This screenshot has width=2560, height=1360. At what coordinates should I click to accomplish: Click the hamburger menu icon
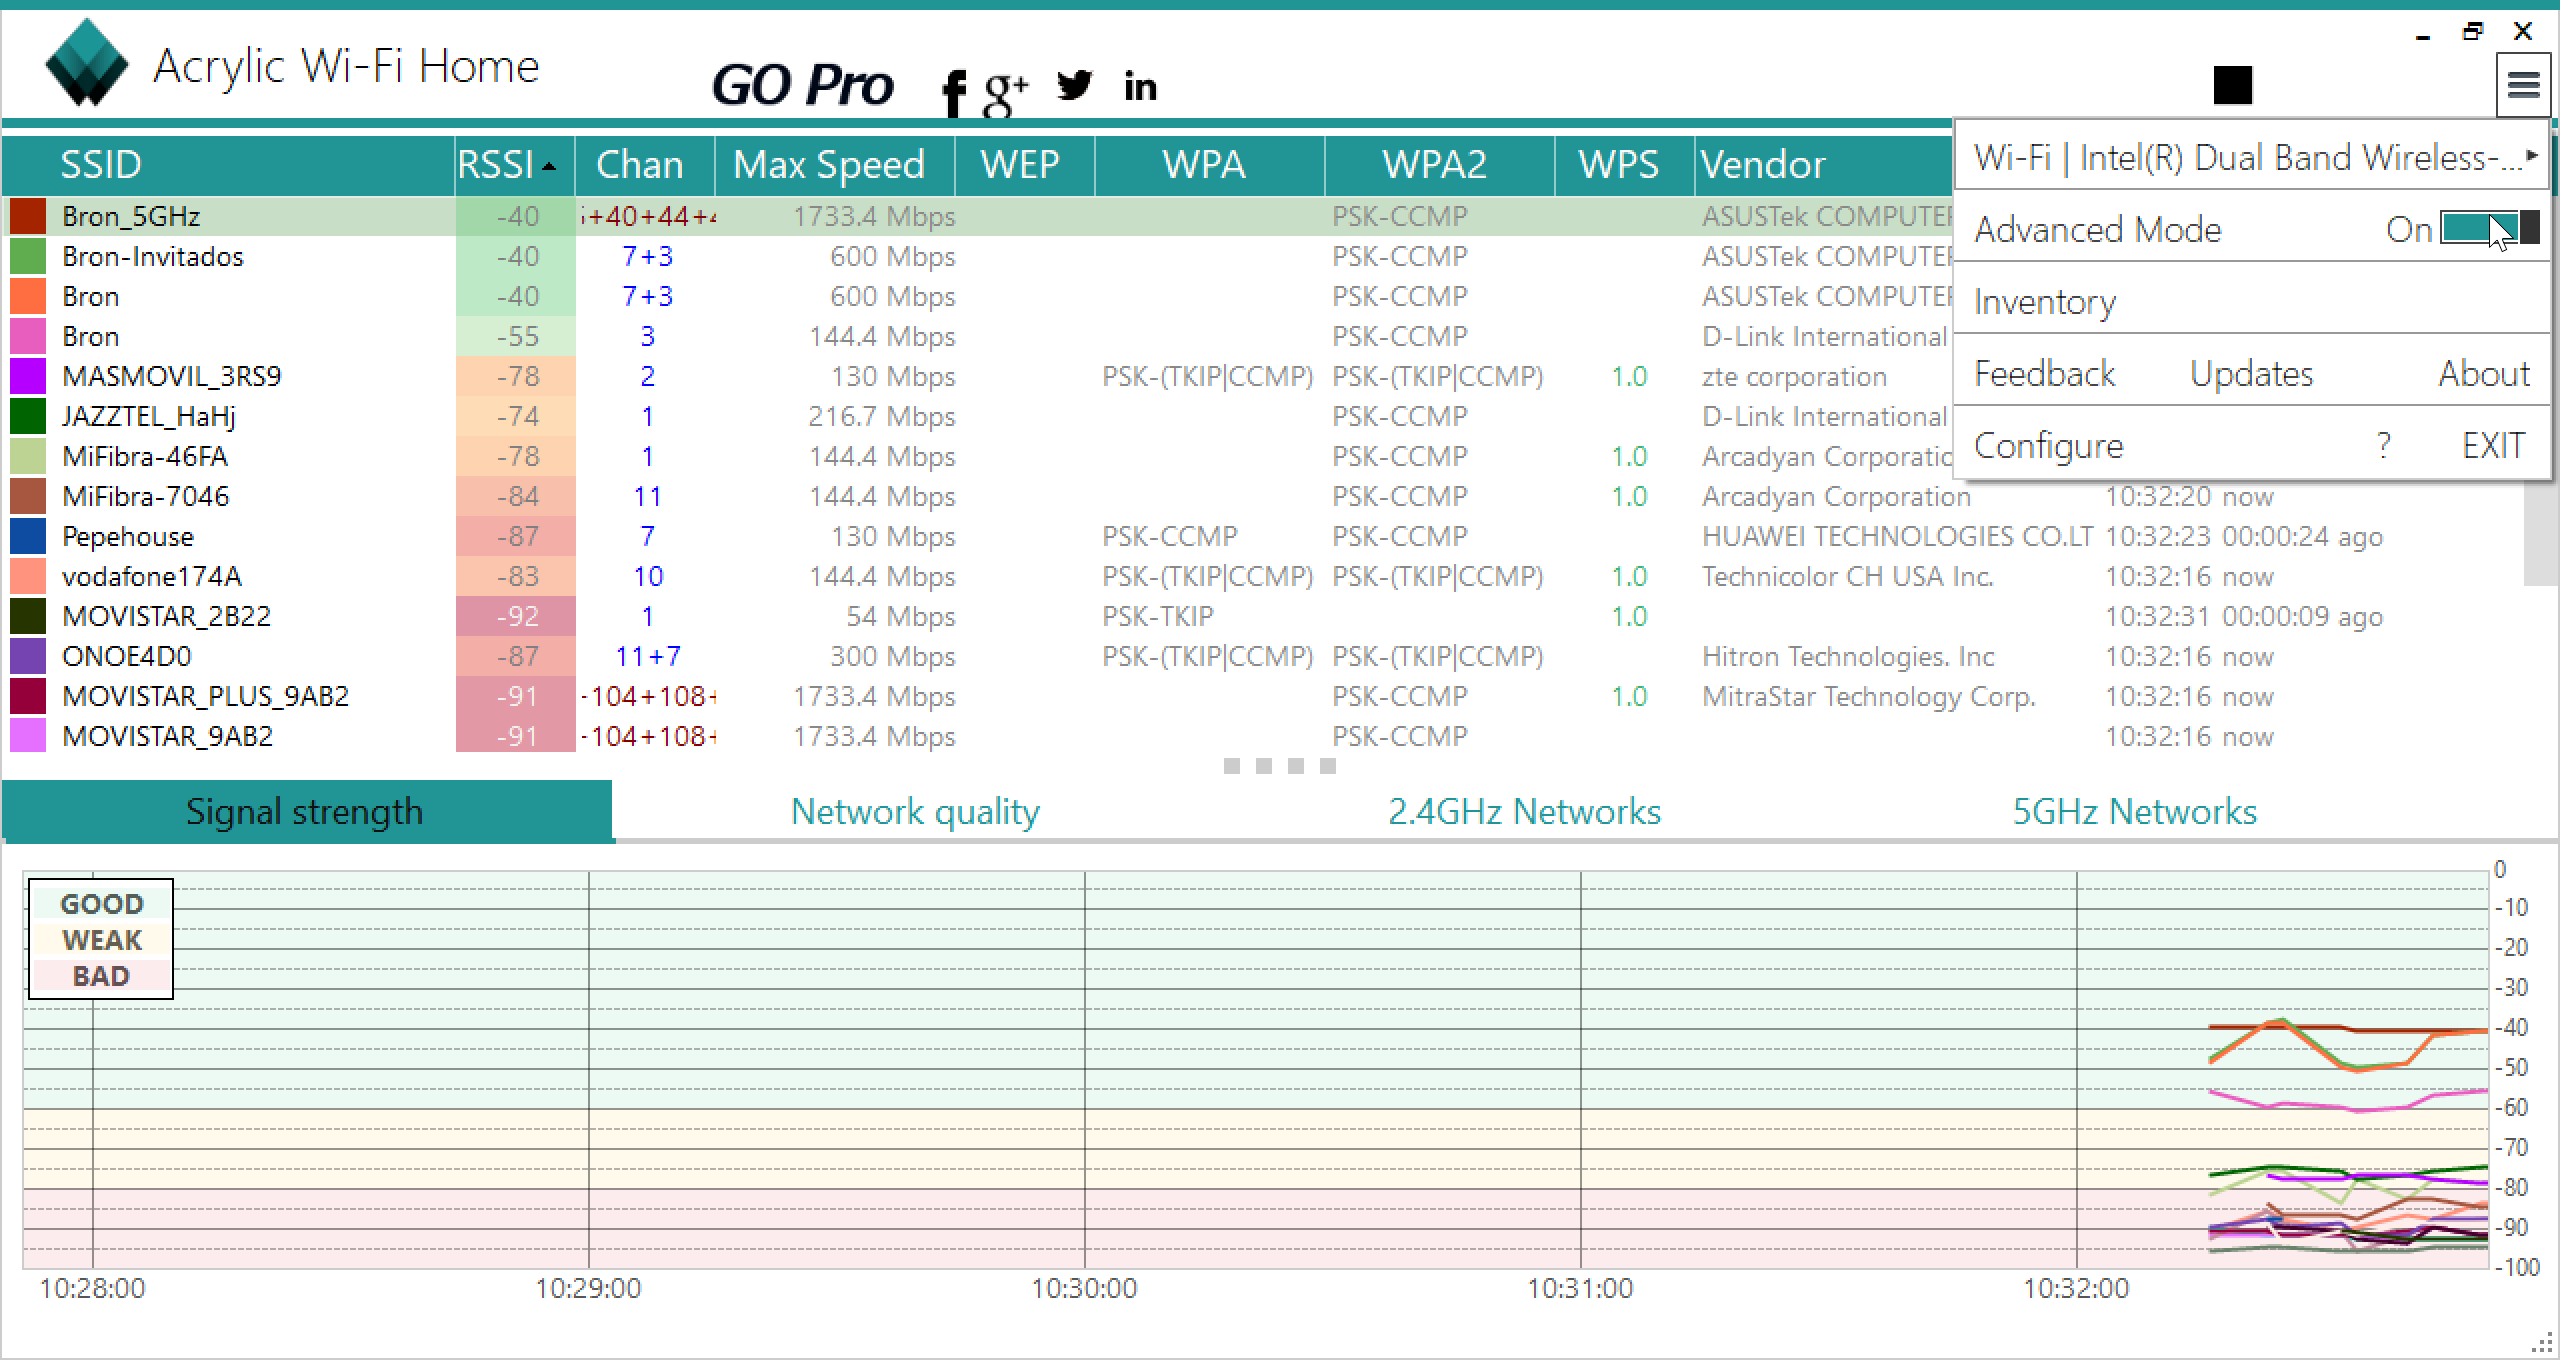2523,85
